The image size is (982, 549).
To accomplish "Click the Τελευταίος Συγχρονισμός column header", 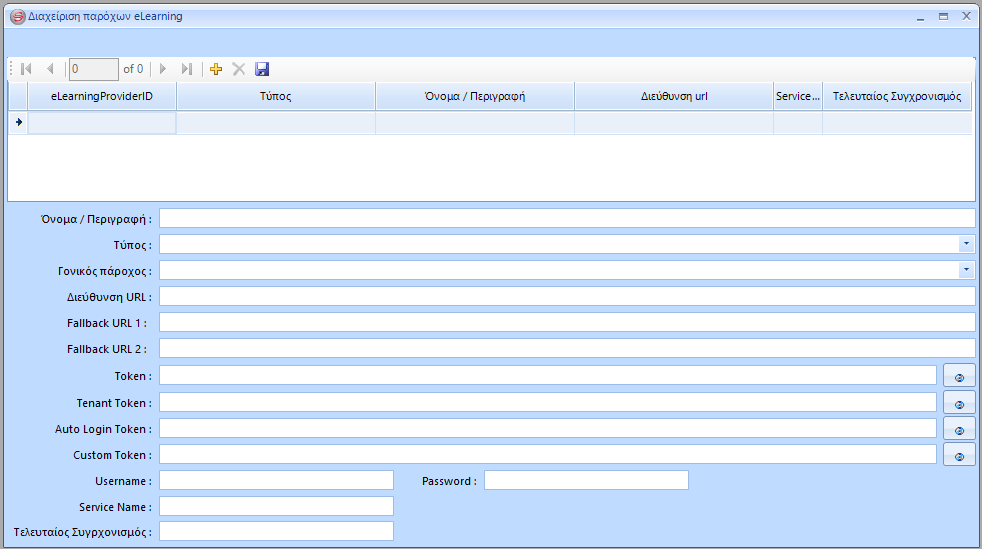I will [x=896, y=96].
